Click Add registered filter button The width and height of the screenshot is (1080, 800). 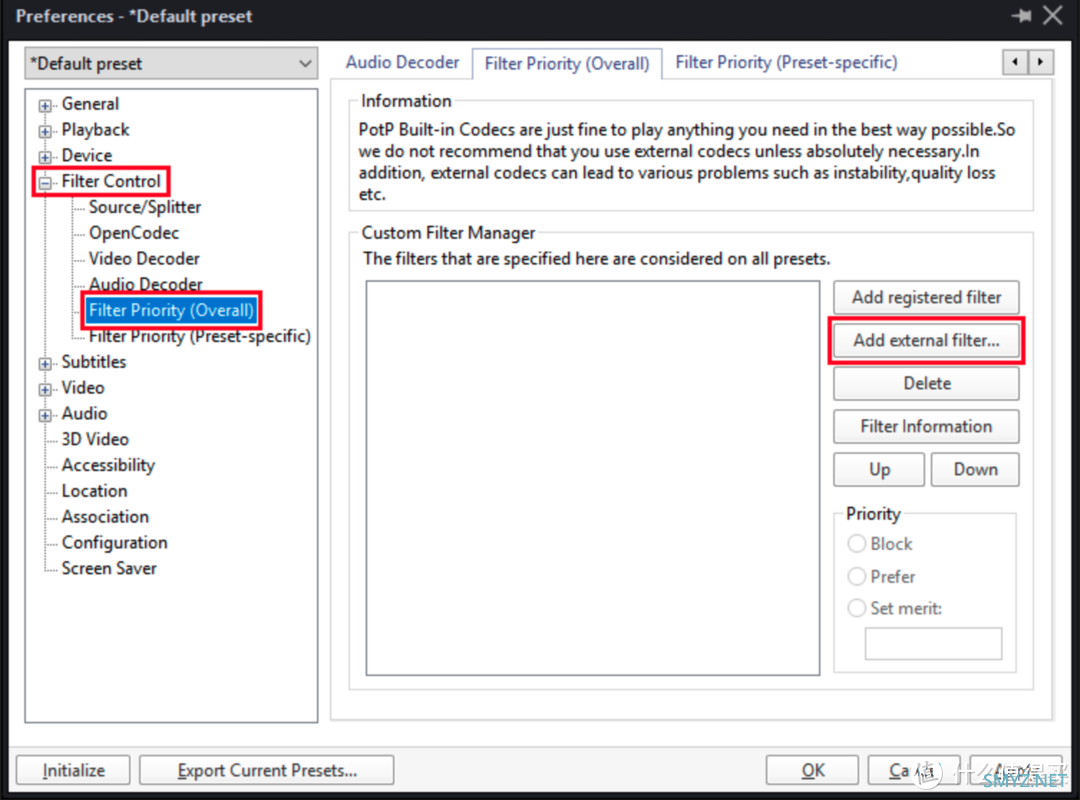pyautogui.click(x=926, y=297)
